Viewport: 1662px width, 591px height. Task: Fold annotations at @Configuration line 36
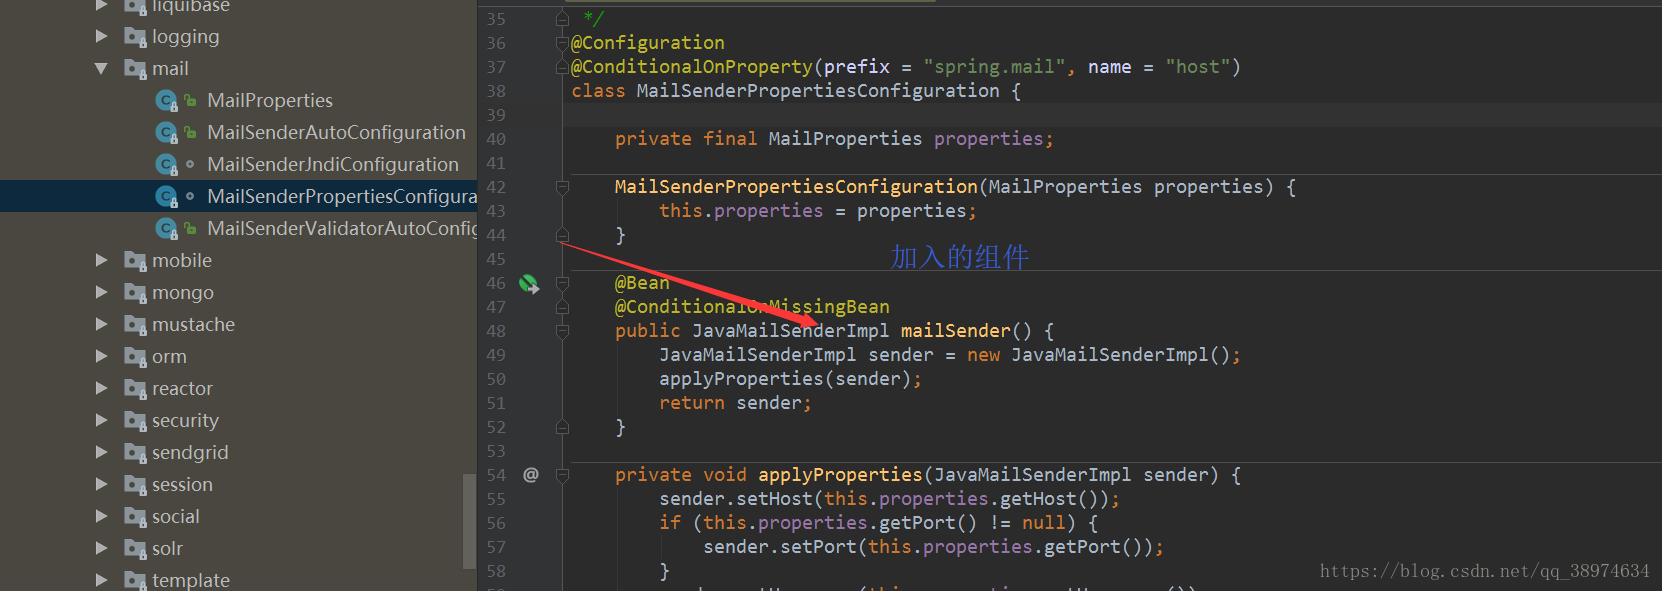562,43
